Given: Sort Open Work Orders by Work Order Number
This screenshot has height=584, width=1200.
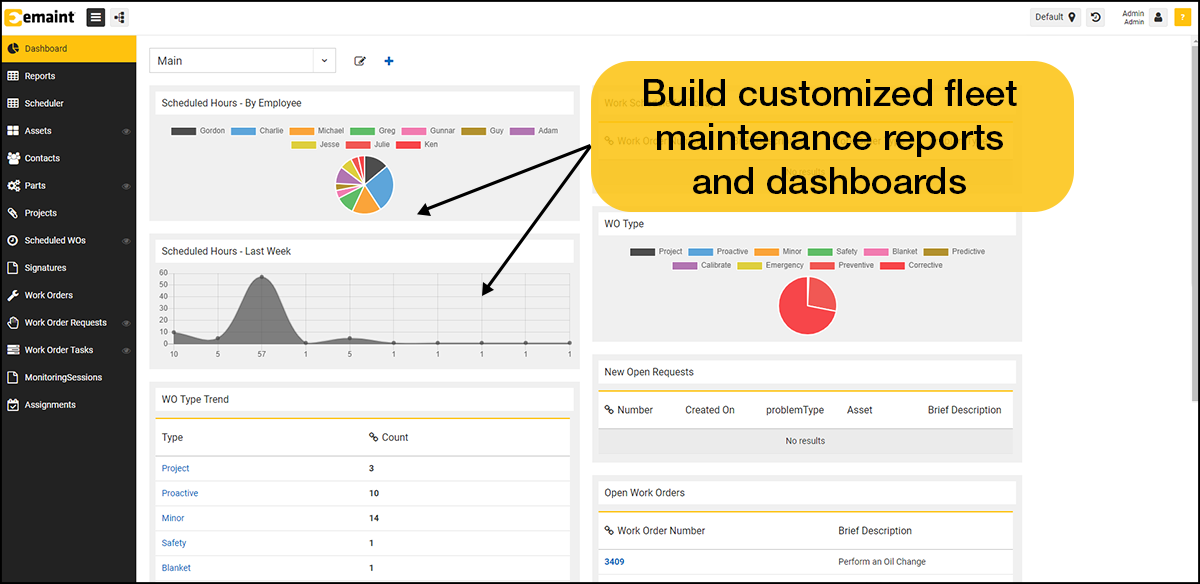Looking at the screenshot, I should [655, 531].
